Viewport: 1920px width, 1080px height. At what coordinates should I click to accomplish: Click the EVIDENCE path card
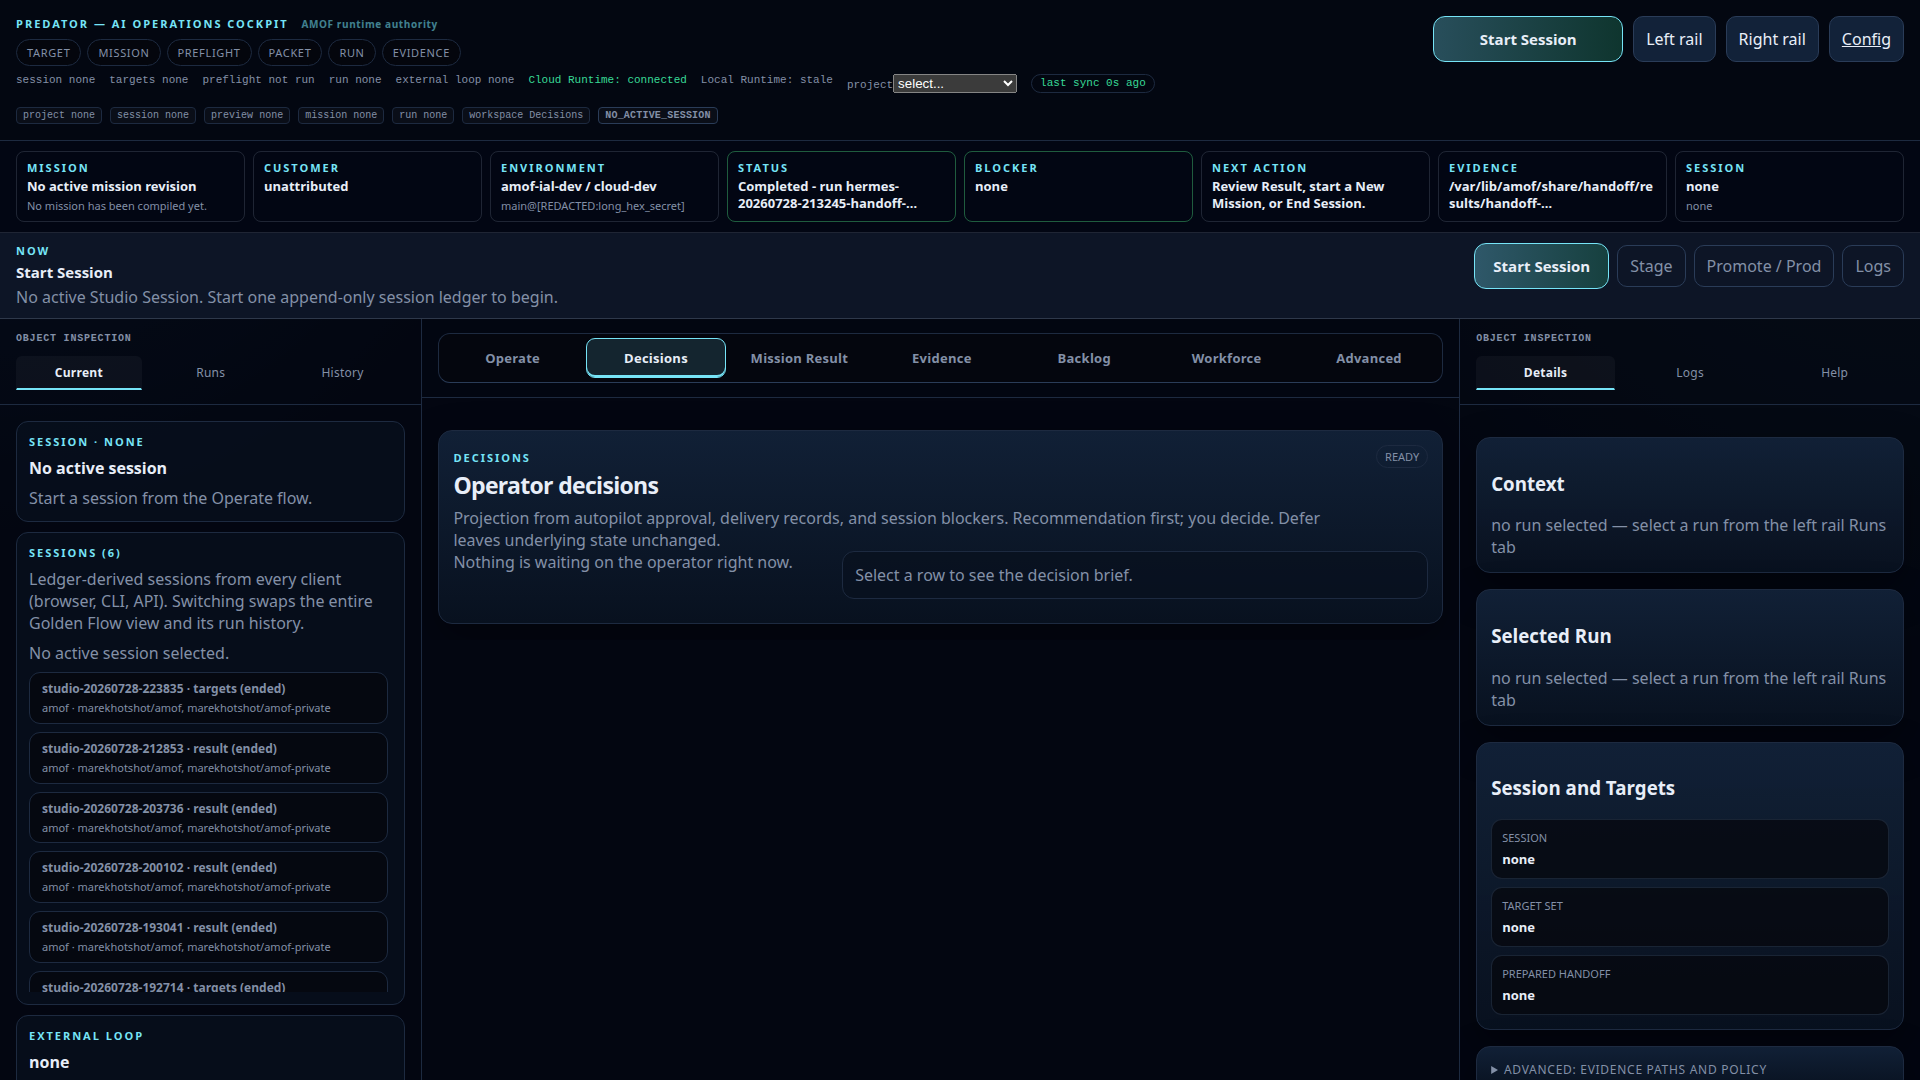(1552, 186)
